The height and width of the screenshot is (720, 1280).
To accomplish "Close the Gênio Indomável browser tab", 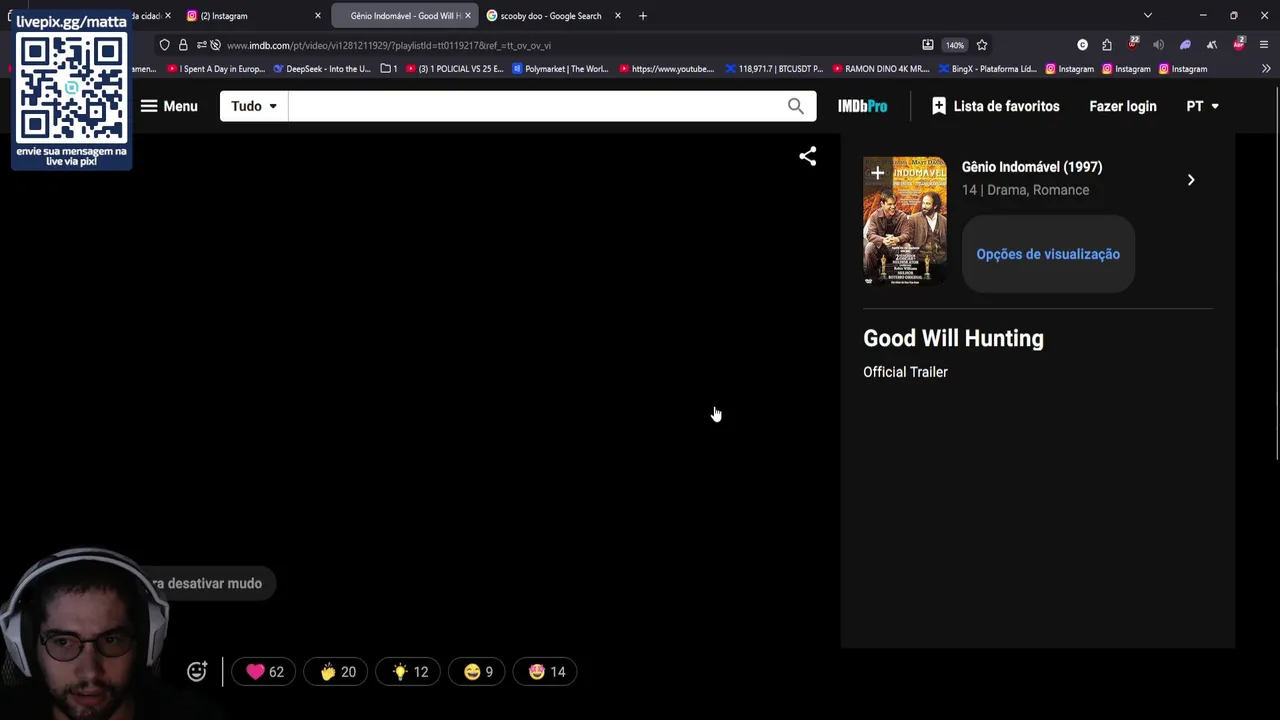I will 467,16.
